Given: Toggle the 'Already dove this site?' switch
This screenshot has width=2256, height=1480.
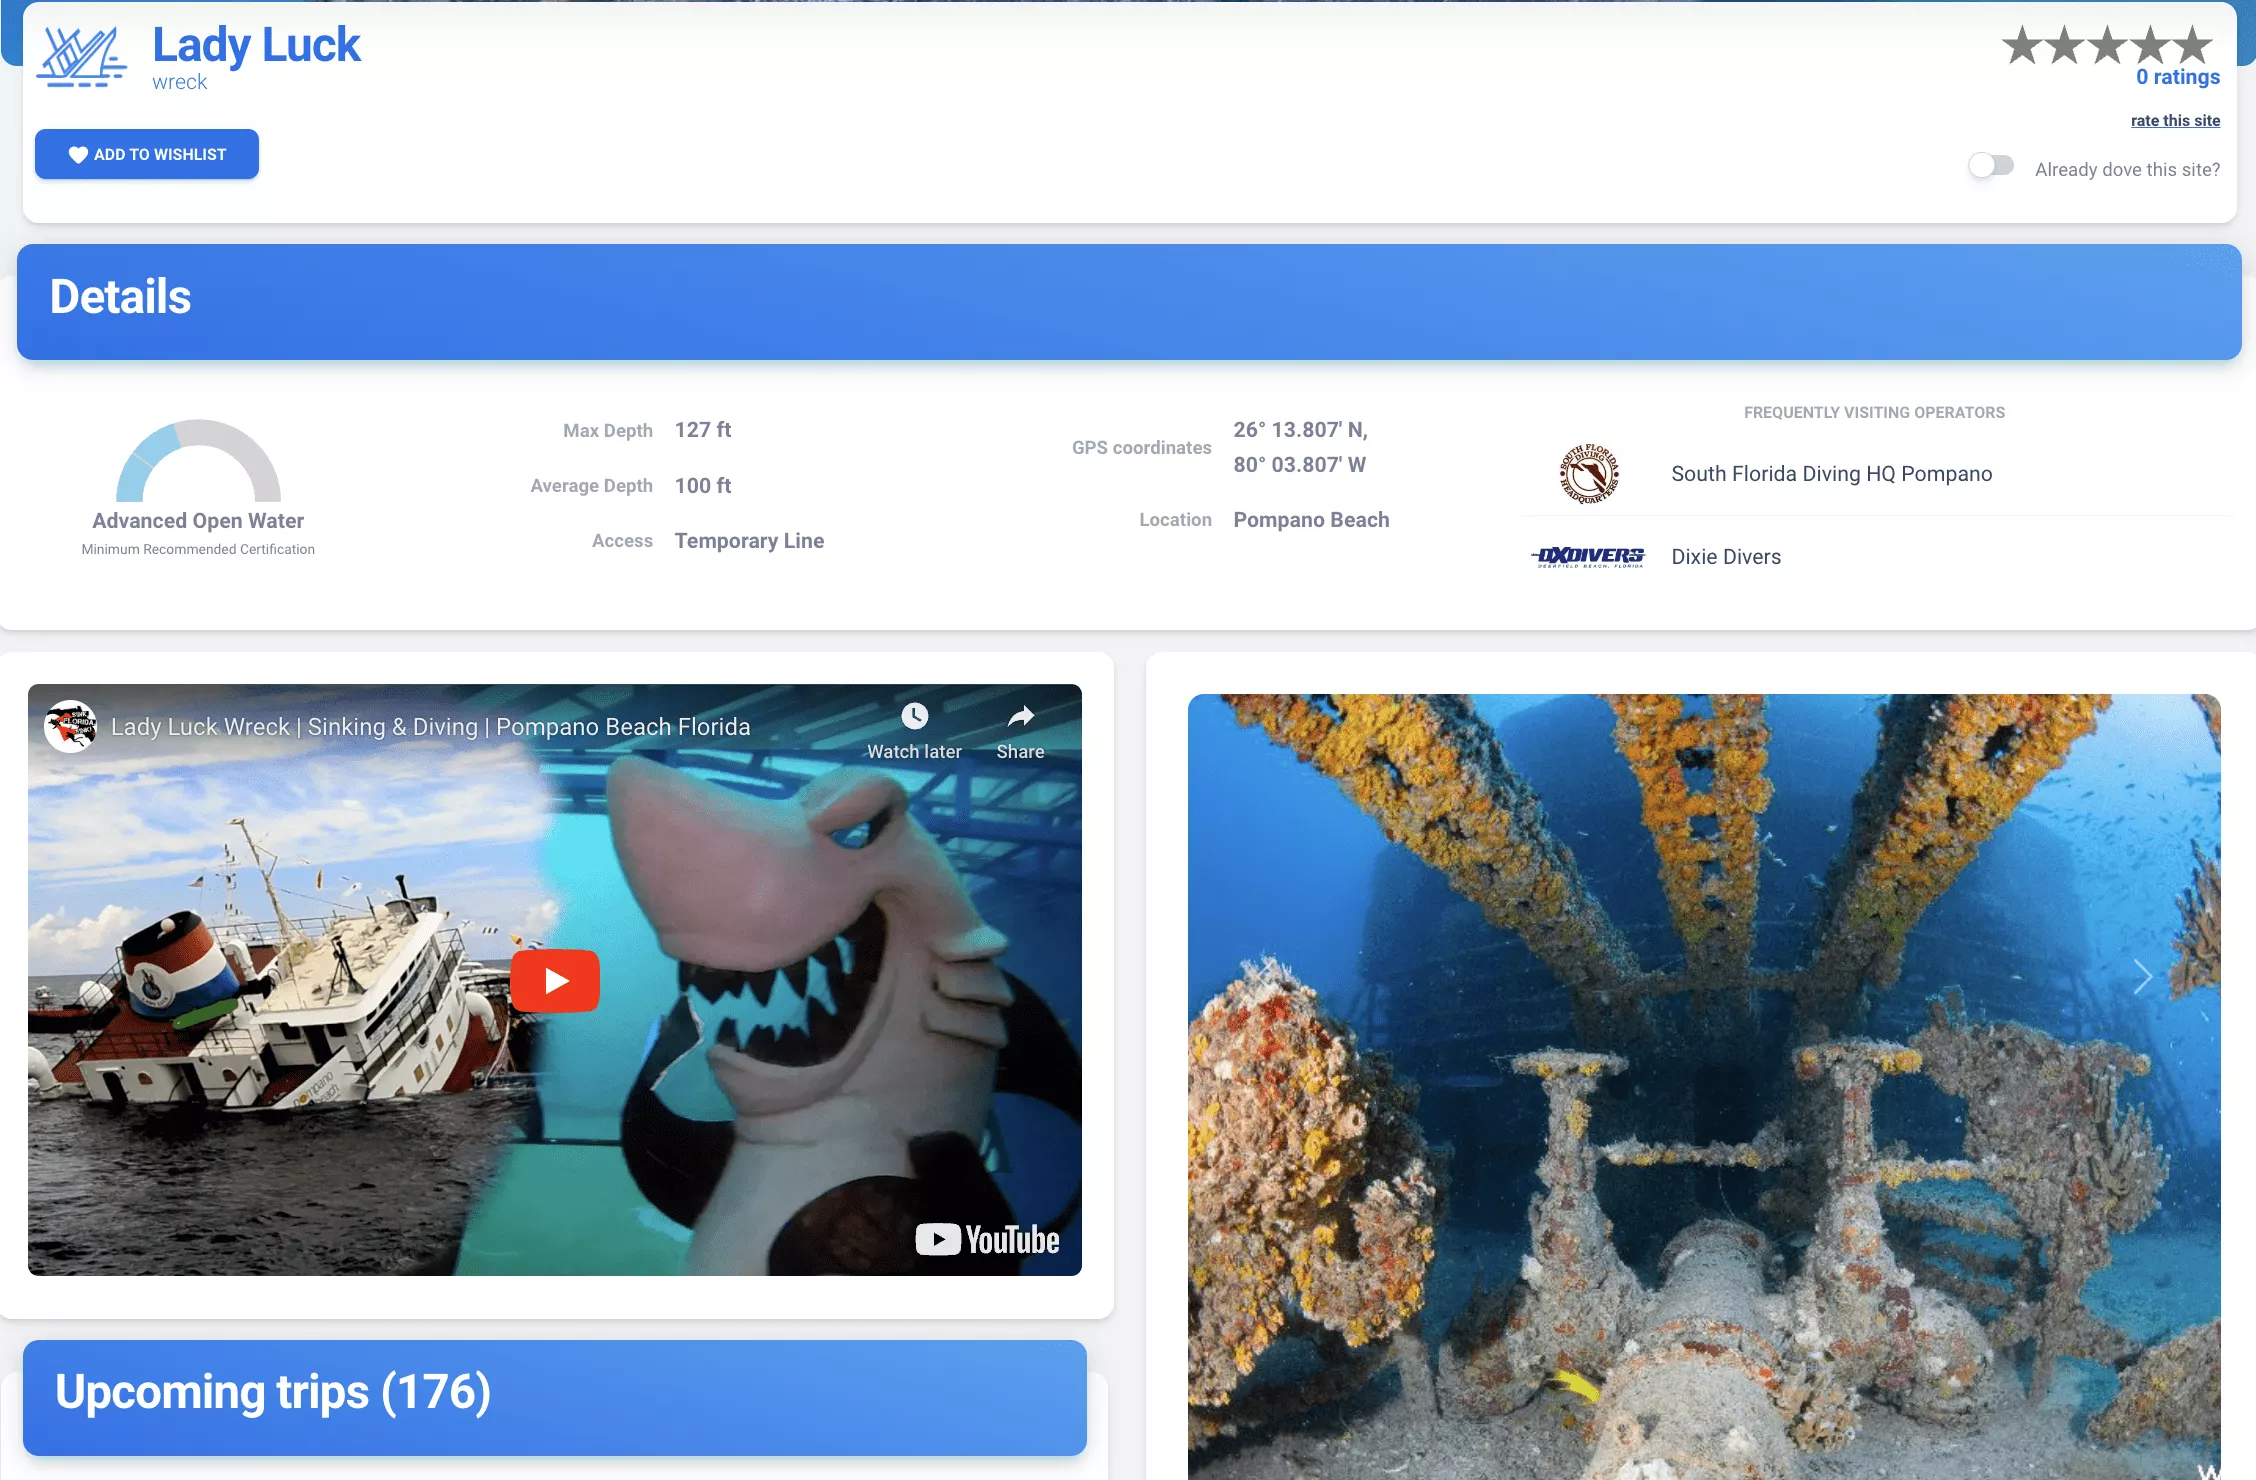Looking at the screenshot, I should coord(1990,166).
